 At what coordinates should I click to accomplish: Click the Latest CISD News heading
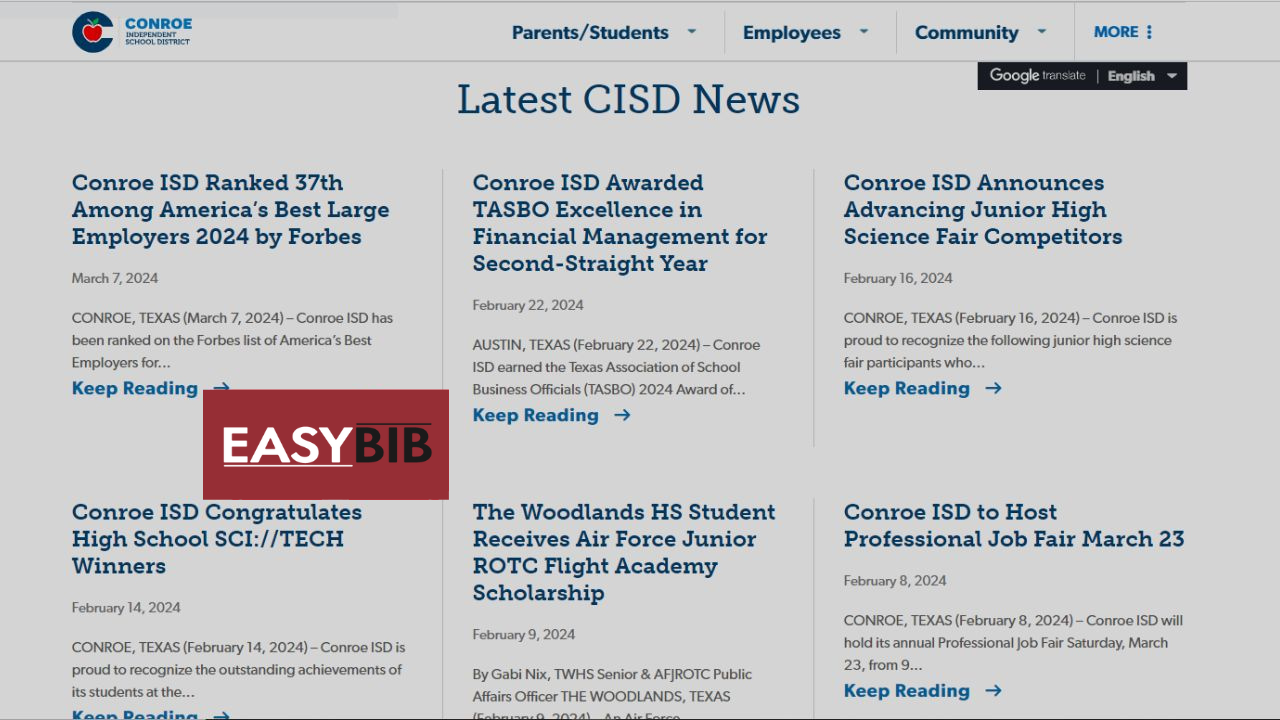(x=628, y=99)
